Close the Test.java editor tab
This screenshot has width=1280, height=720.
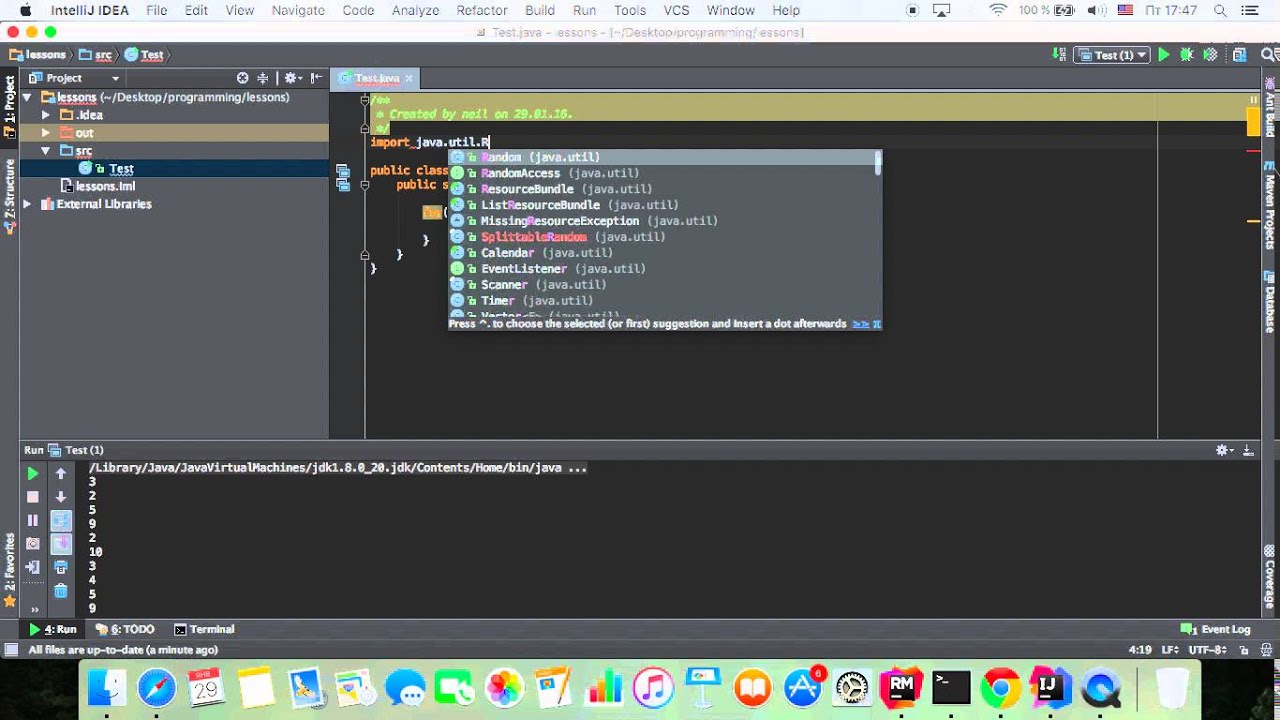(x=409, y=78)
